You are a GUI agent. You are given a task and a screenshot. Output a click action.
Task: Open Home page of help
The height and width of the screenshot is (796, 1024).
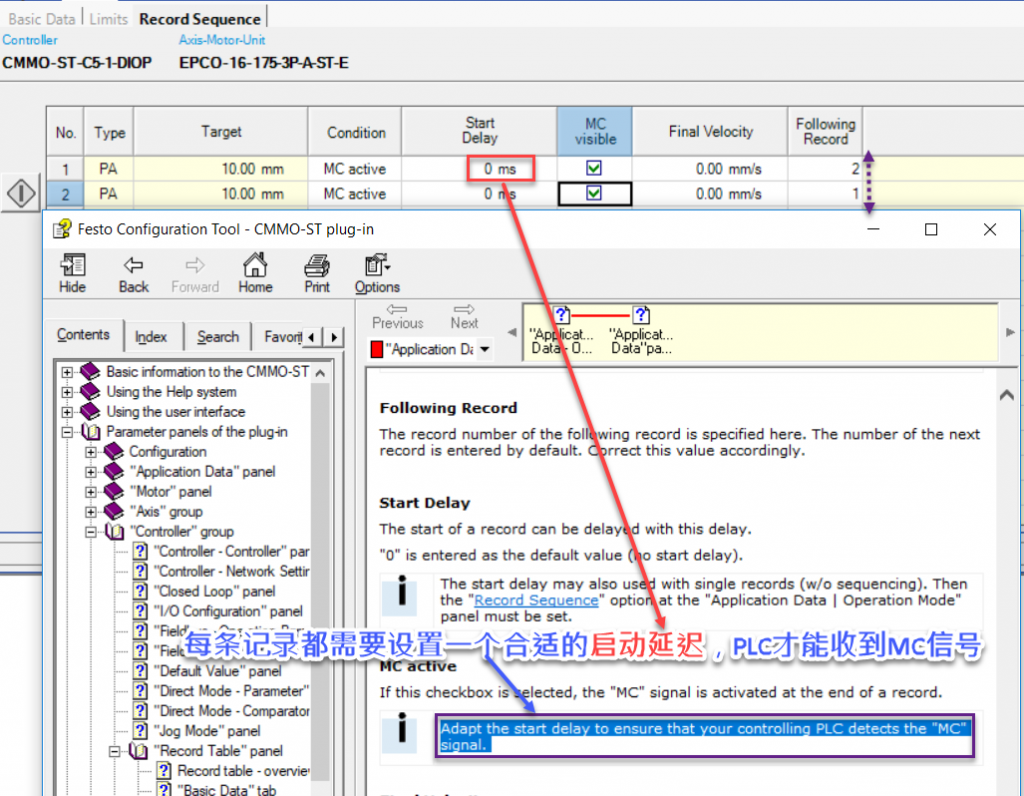(x=255, y=273)
